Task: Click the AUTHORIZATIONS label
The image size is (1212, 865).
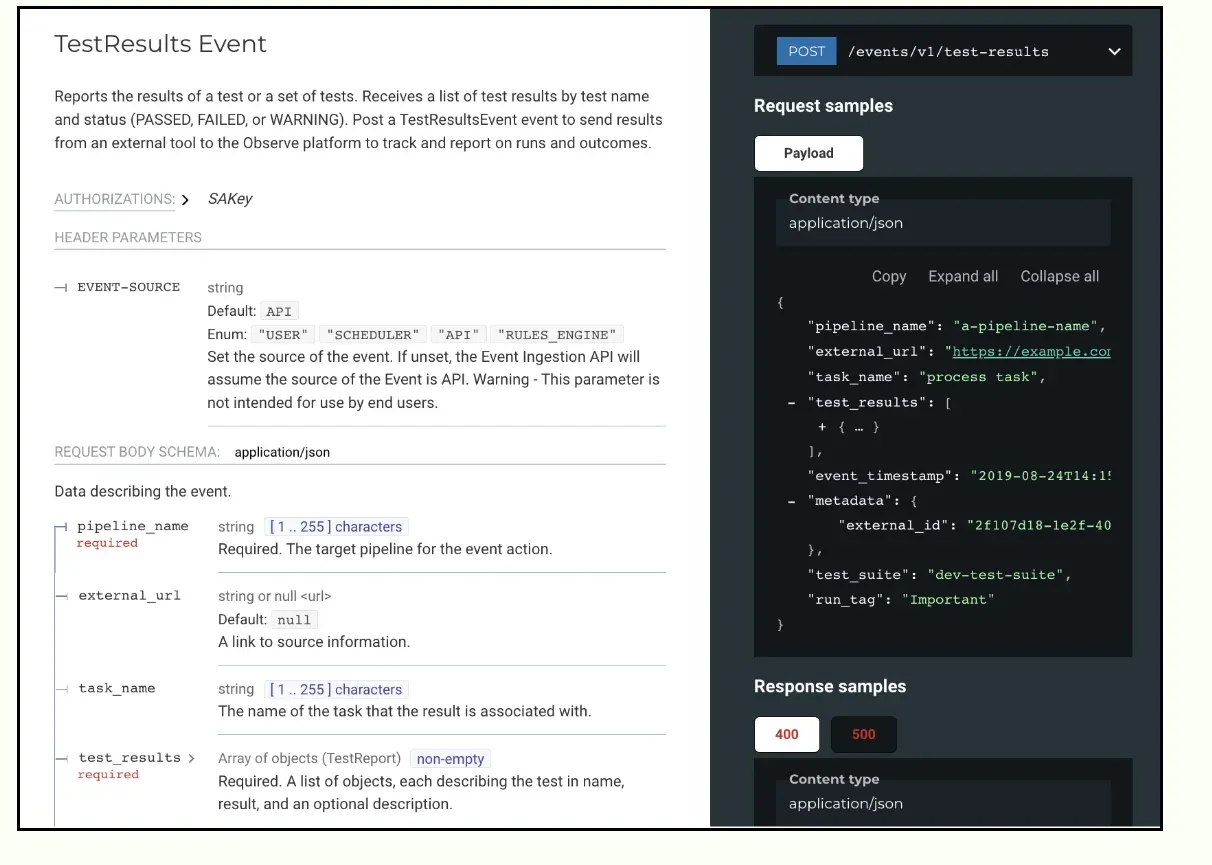Action: [x=114, y=199]
